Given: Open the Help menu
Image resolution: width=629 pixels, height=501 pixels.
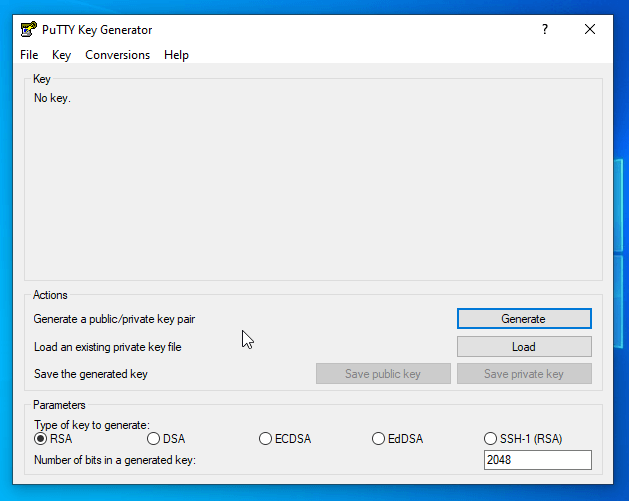Looking at the screenshot, I should pos(176,55).
